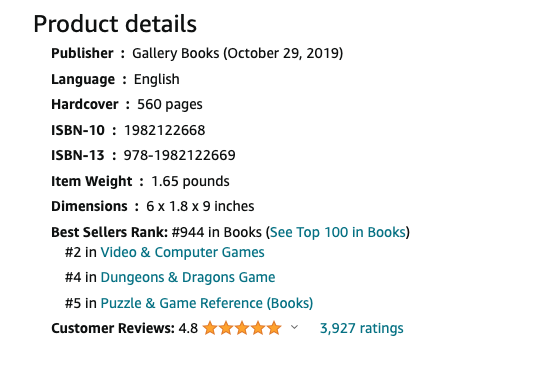This screenshot has height=380, width=557.
Task: Click the Gallery Books publisher text
Action: [176, 53]
